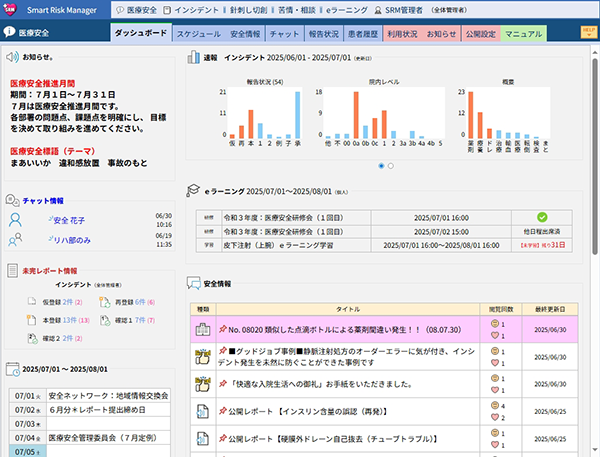Go to the マニュアル tab
Screen dimensions: 600x457
click(523, 34)
